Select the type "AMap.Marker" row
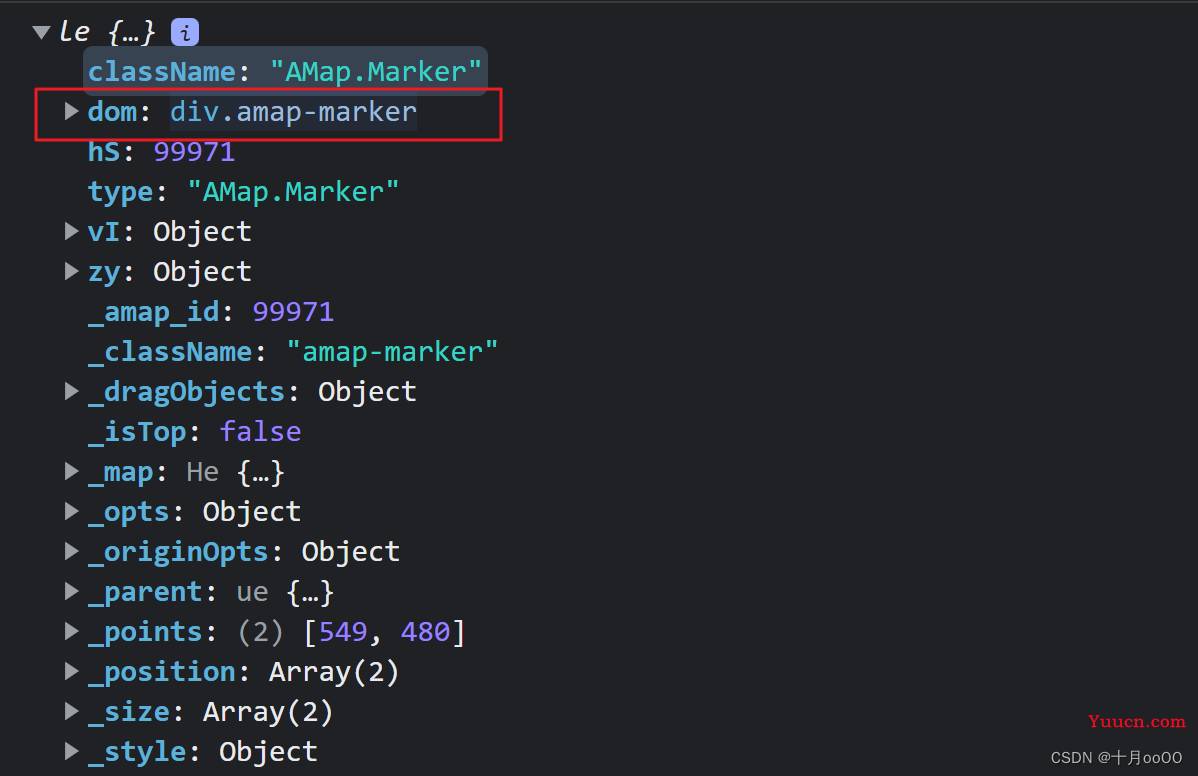1198x776 pixels. [x=243, y=192]
